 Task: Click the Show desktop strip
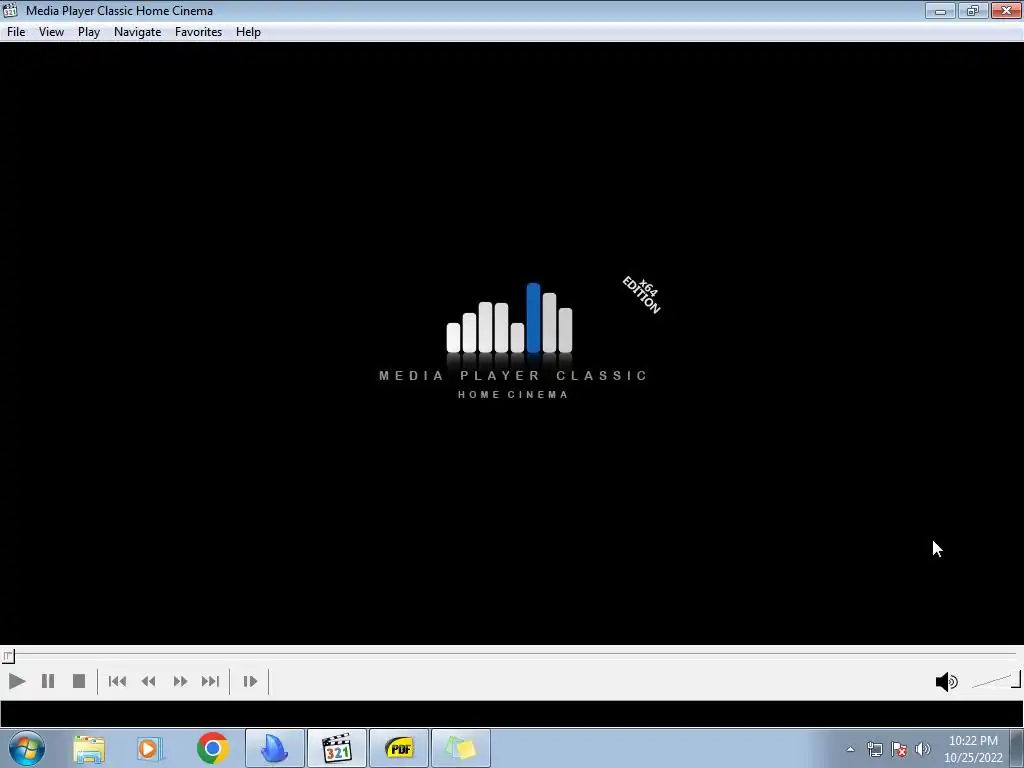1017,748
